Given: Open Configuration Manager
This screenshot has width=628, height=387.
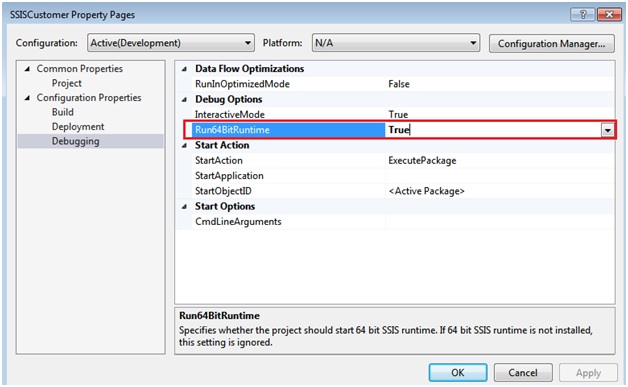Looking at the screenshot, I should pos(552,43).
